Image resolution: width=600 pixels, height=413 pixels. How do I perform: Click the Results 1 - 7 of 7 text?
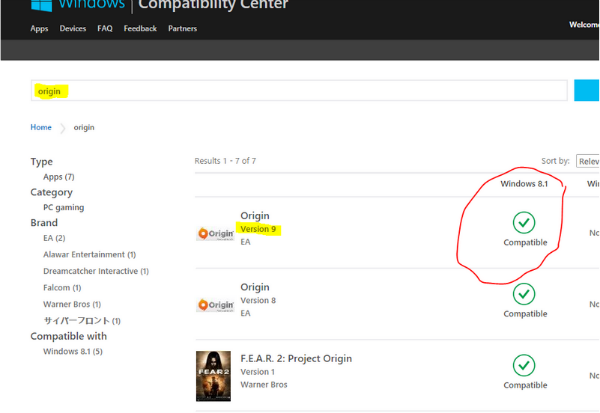[x=225, y=161]
